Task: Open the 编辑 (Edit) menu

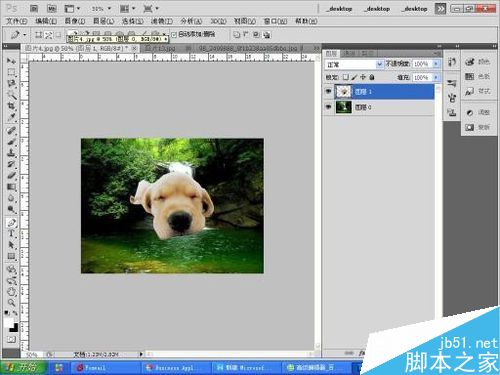Action: tap(46, 21)
